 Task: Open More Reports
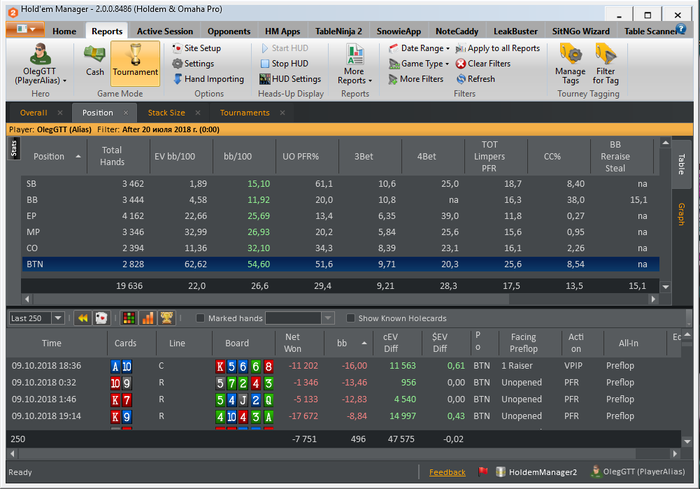coord(354,64)
